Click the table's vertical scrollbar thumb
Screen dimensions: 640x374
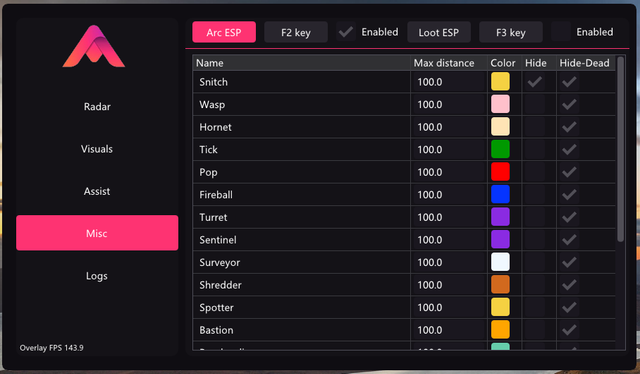[x=620, y=149]
